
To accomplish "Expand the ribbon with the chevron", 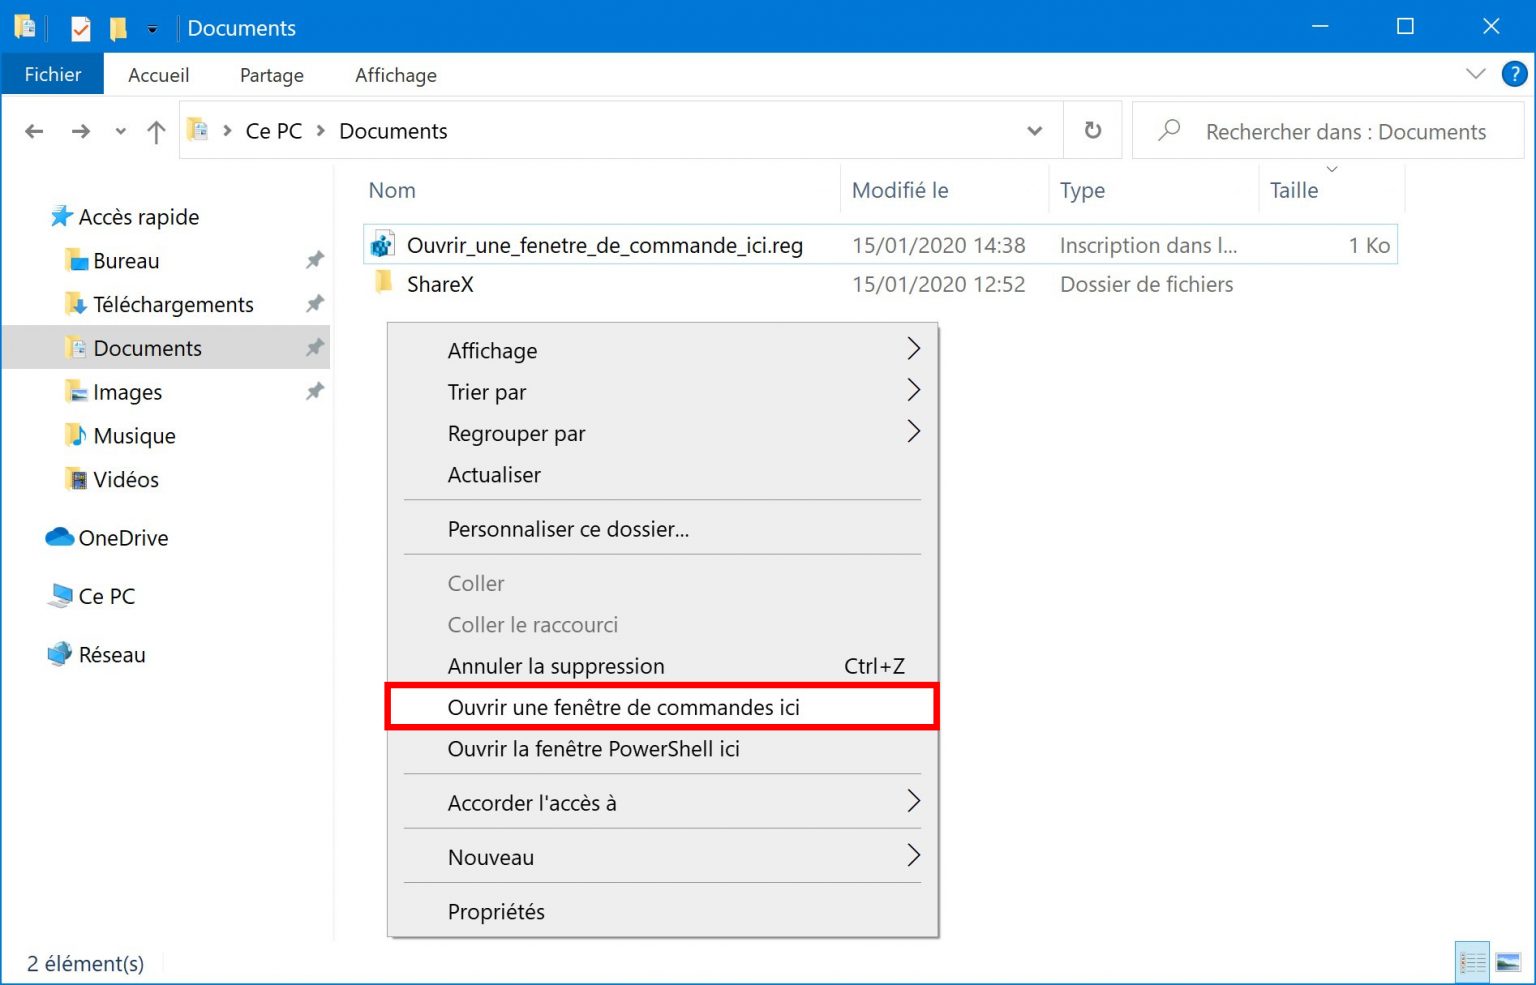I will pos(1475,74).
